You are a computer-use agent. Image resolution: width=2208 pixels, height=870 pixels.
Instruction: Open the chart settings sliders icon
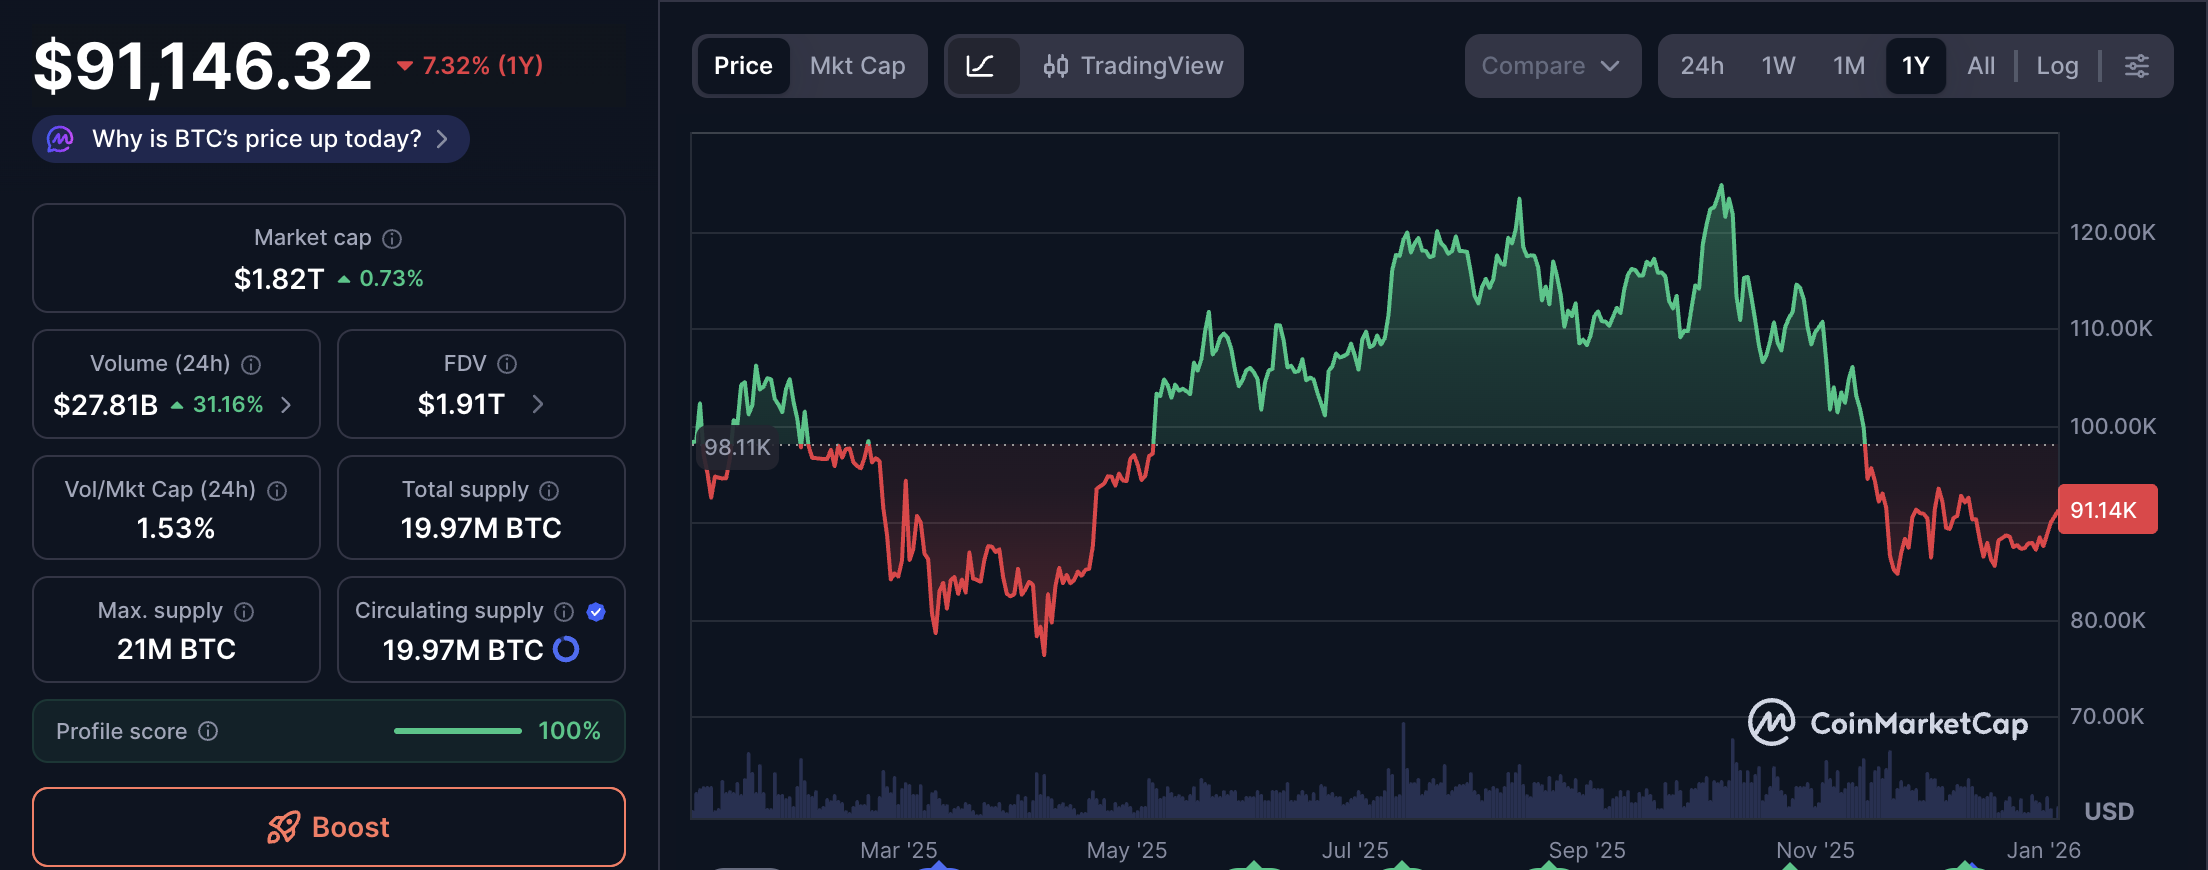(2138, 66)
